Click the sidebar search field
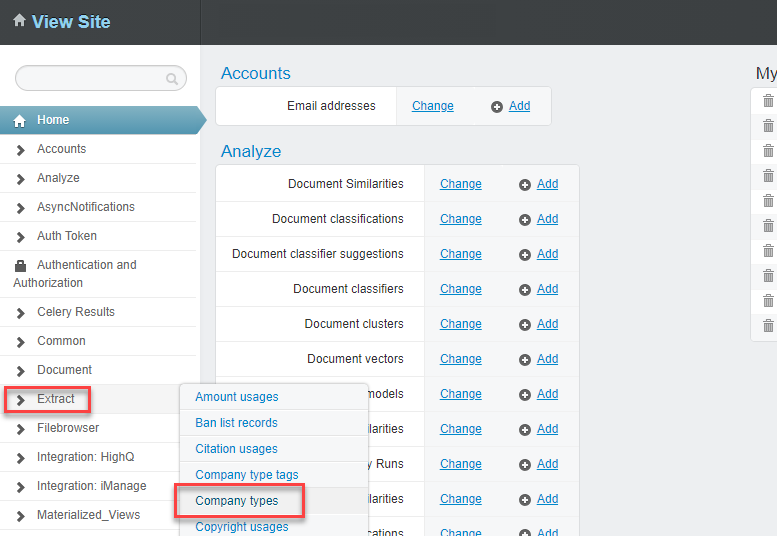777x536 pixels. pyautogui.click(x=101, y=78)
